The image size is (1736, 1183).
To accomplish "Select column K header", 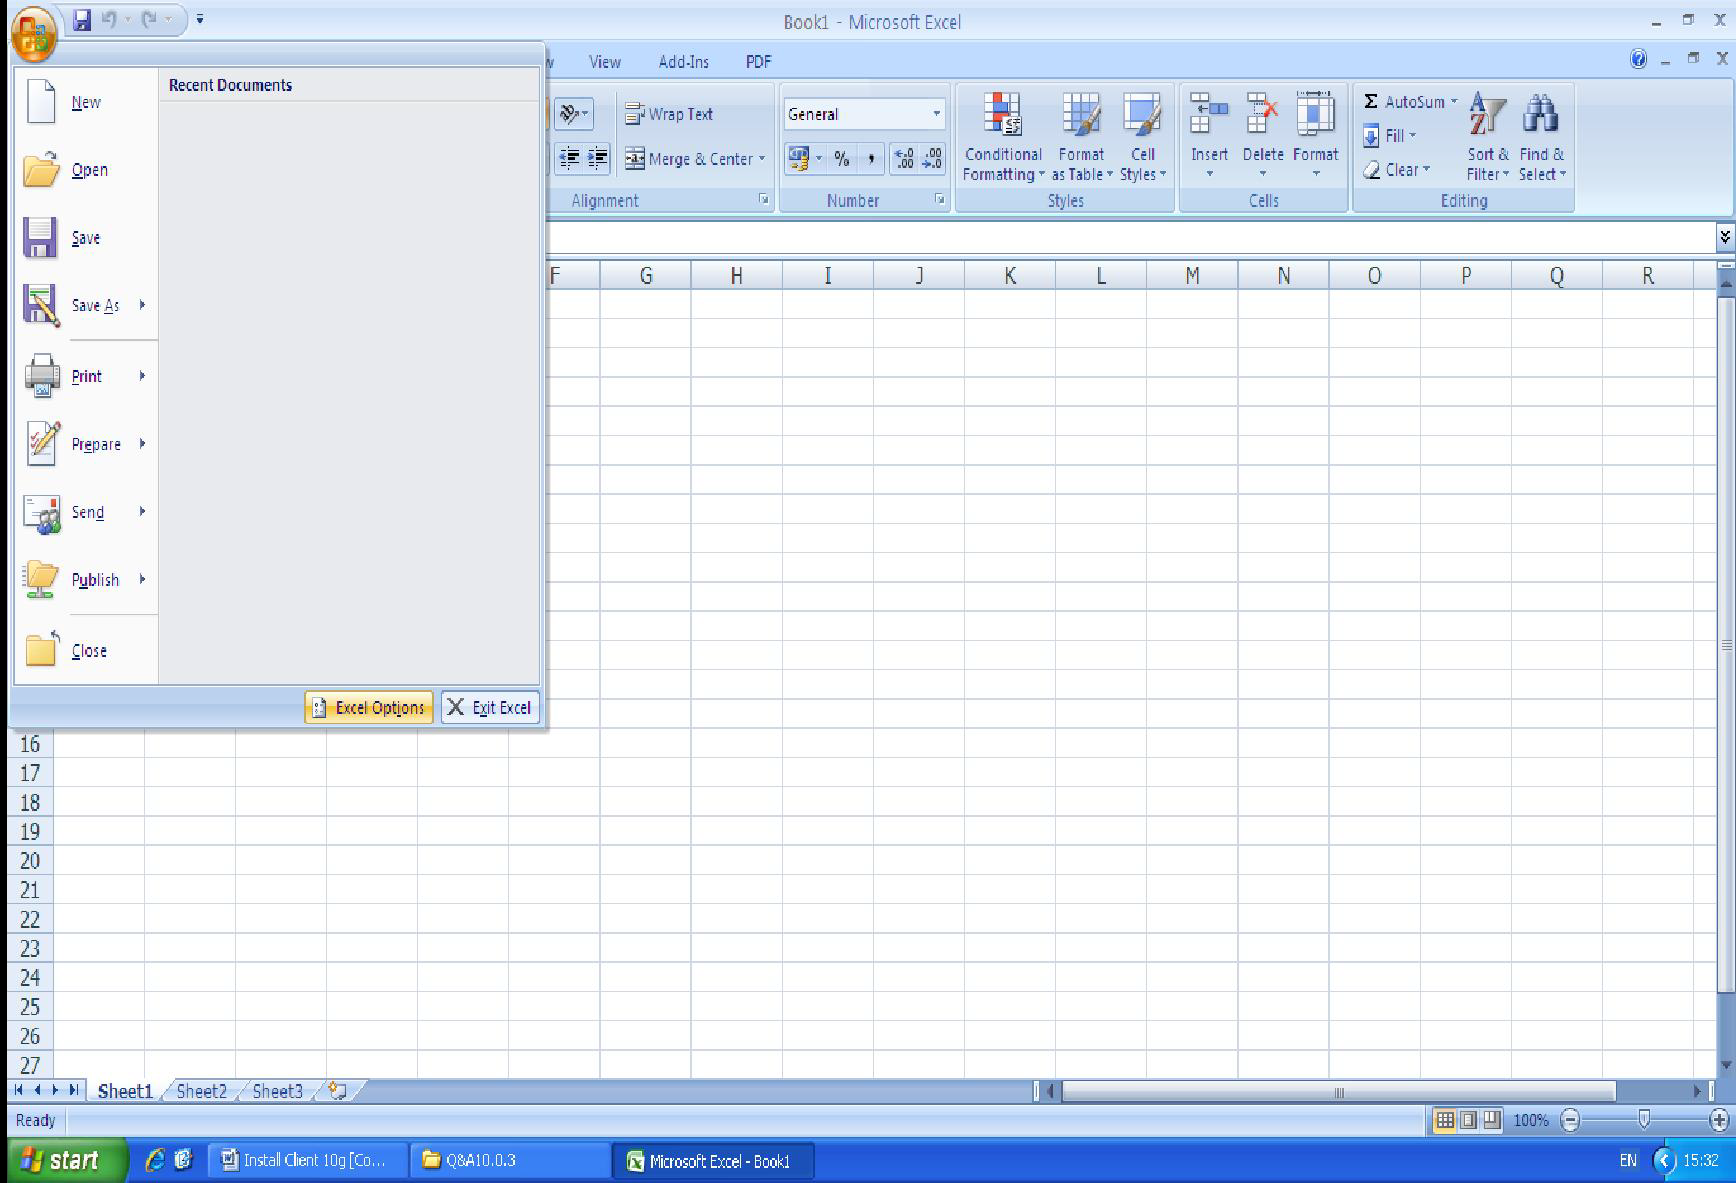I will pyautogui.click(x=1010, y=276).
